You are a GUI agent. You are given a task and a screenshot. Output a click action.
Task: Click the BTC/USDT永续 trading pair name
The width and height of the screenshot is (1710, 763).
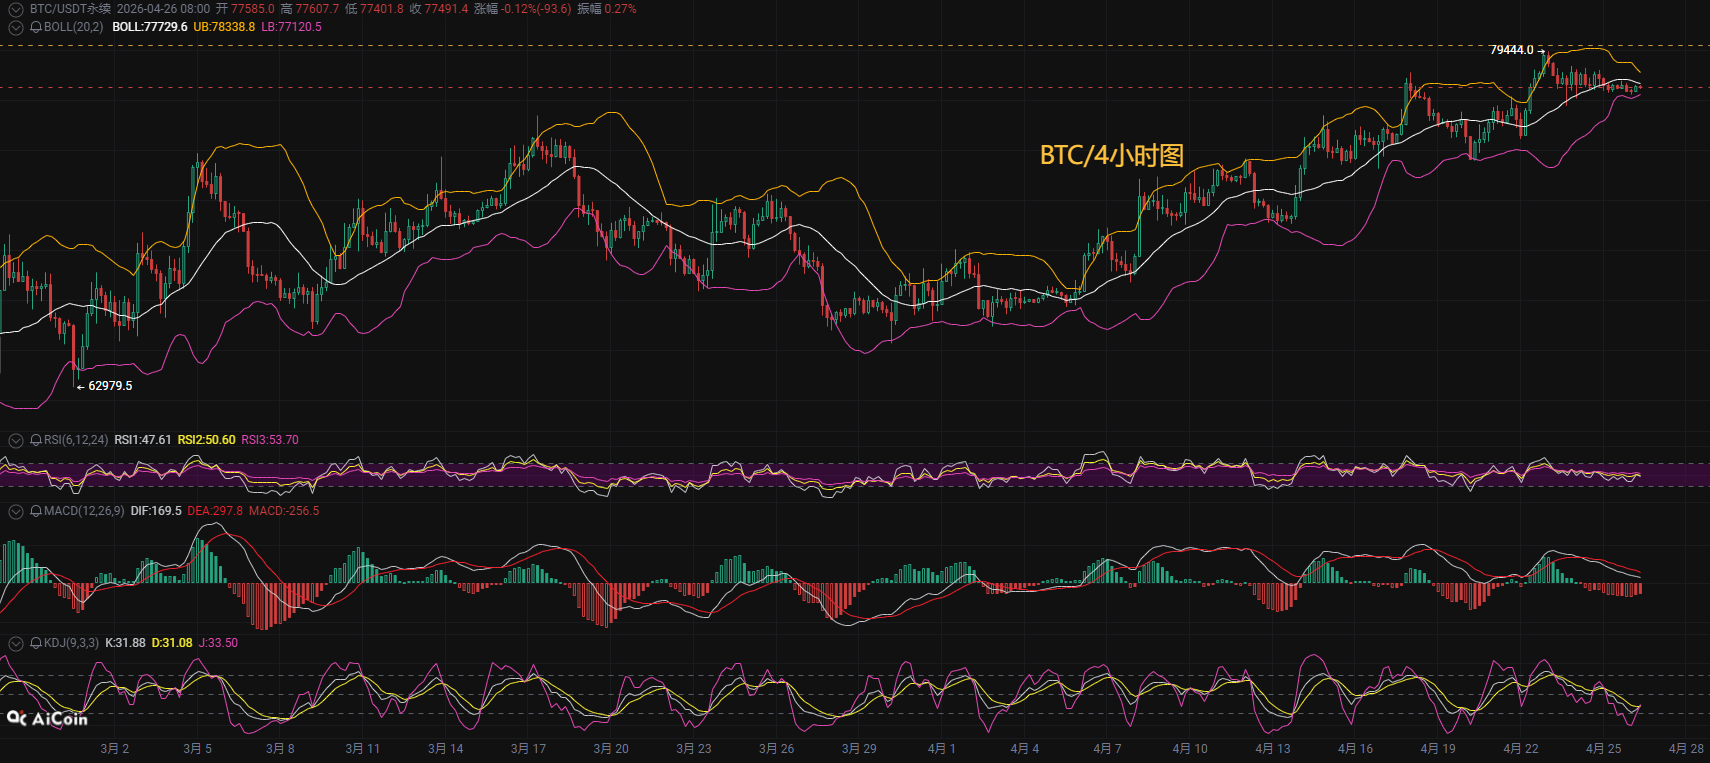[70, 9]
